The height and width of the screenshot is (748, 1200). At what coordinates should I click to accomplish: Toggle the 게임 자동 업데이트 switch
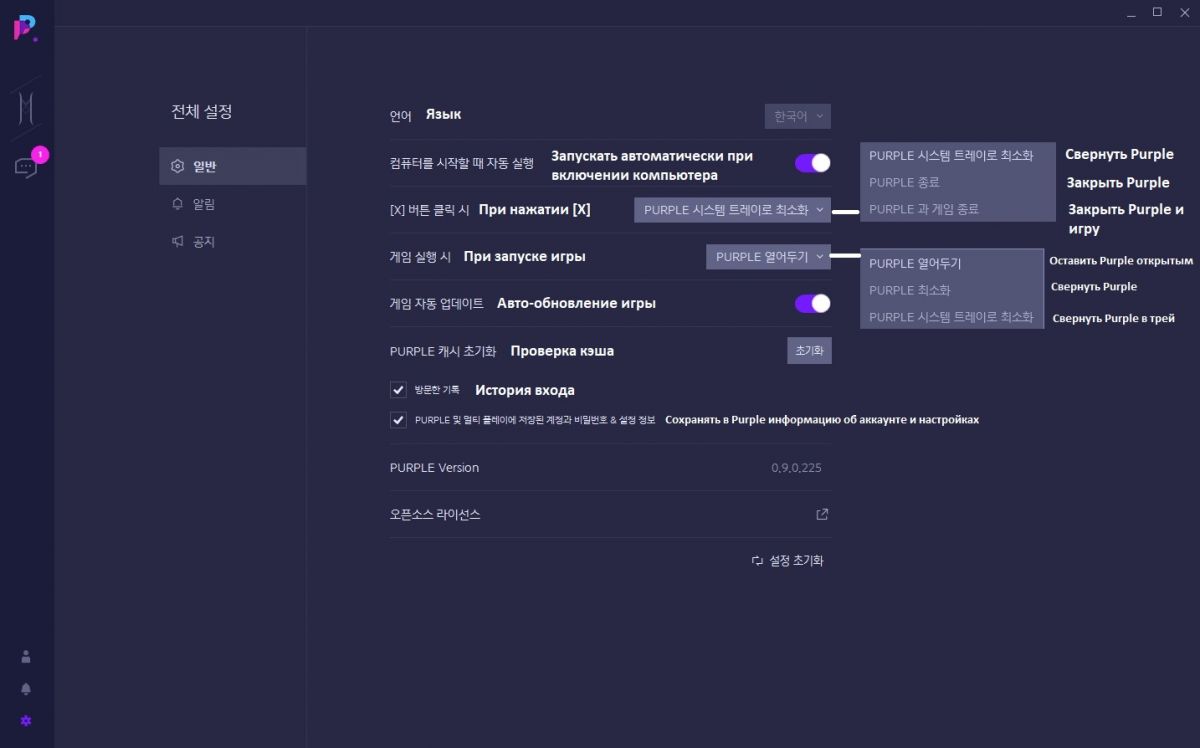point(812,303)
